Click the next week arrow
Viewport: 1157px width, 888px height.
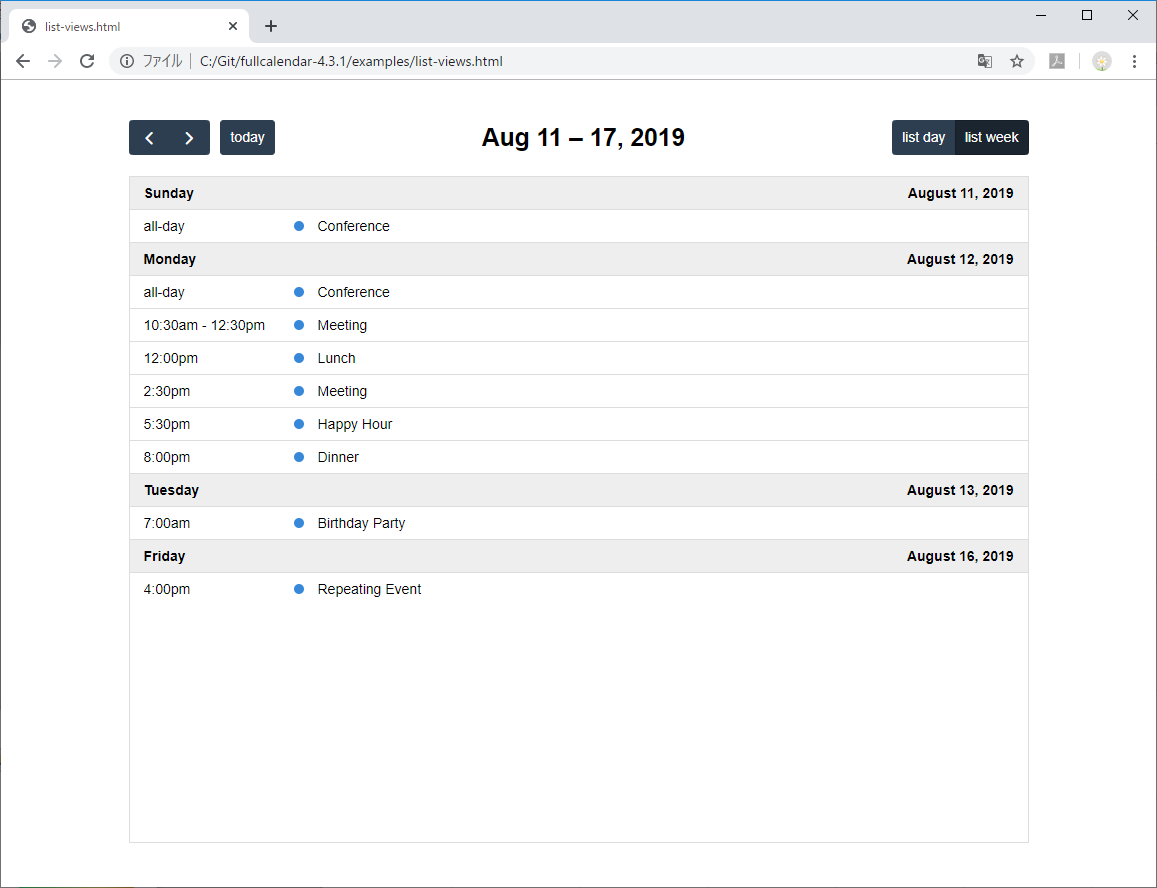[x=189, y=137]
